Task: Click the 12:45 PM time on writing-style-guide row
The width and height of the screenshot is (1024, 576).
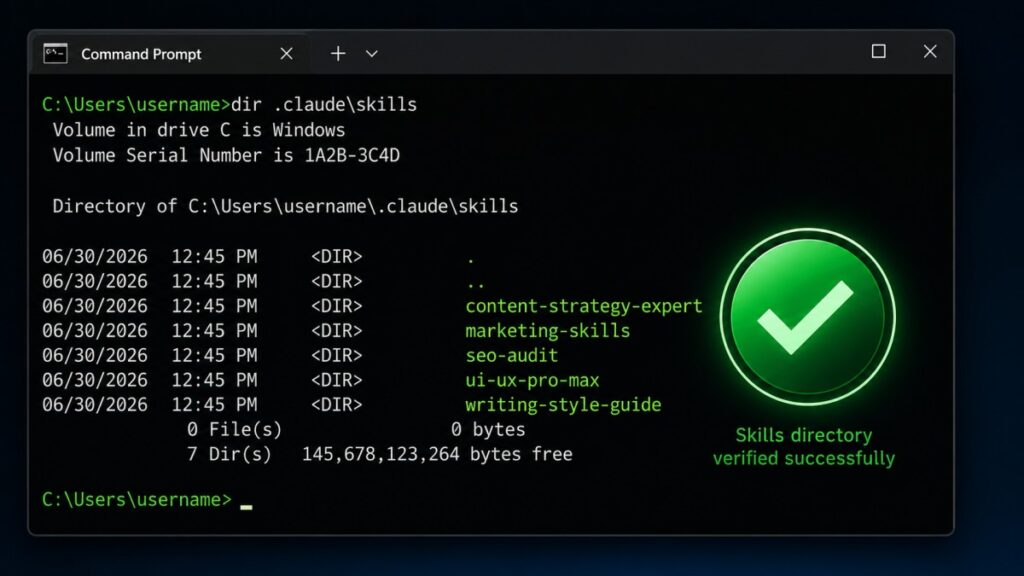Action: click(x=214, y=405)
